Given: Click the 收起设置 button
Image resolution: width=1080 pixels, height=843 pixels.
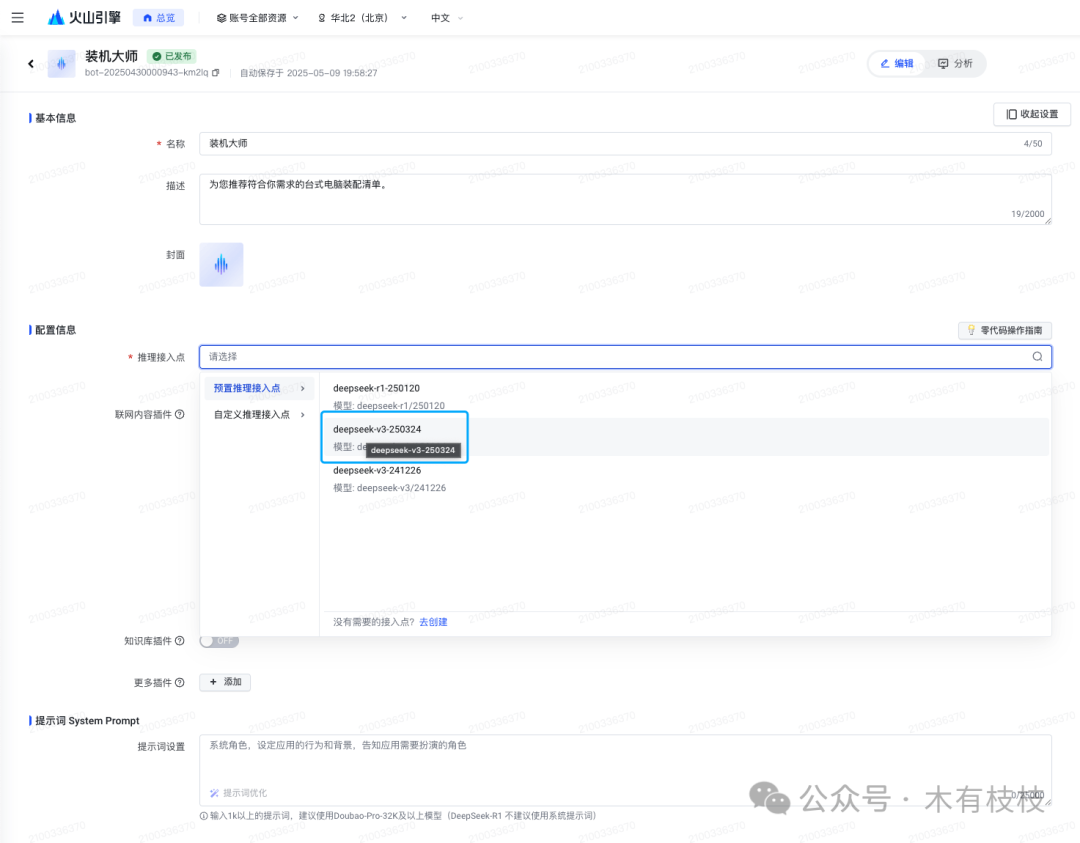Looking at the screenshot, I should (1032, 114).
